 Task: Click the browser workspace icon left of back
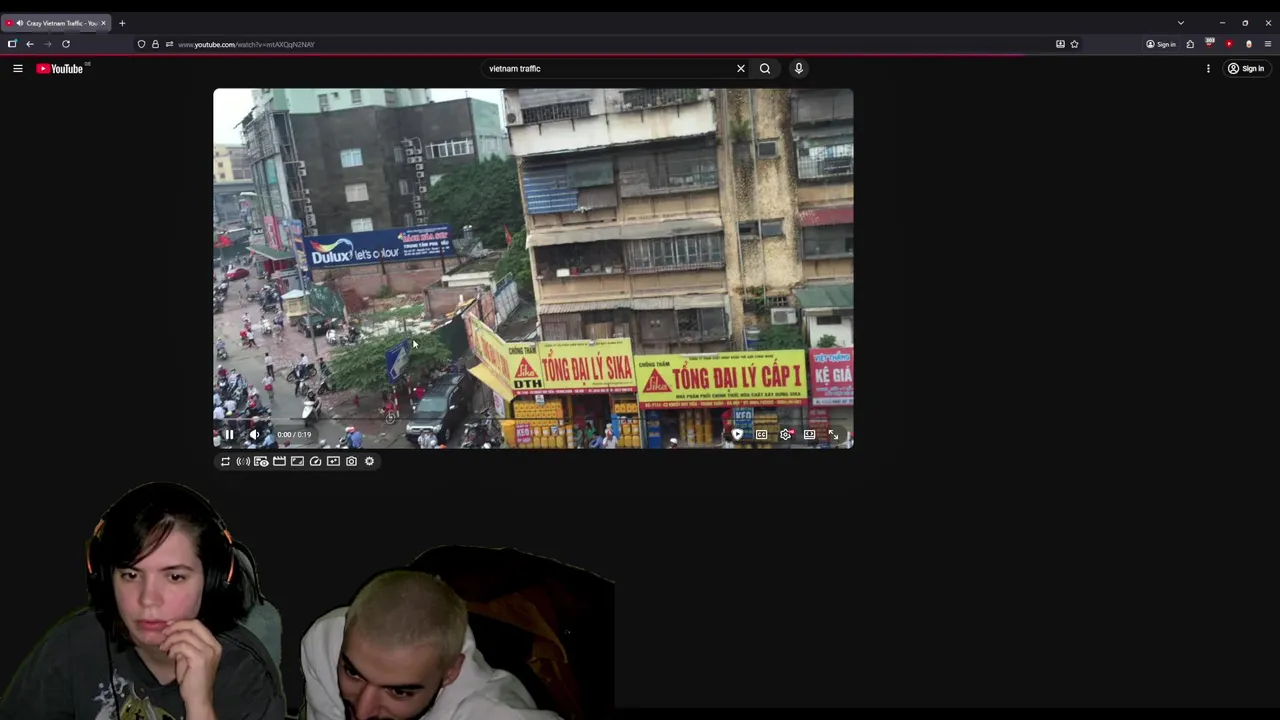pos(12,44)
